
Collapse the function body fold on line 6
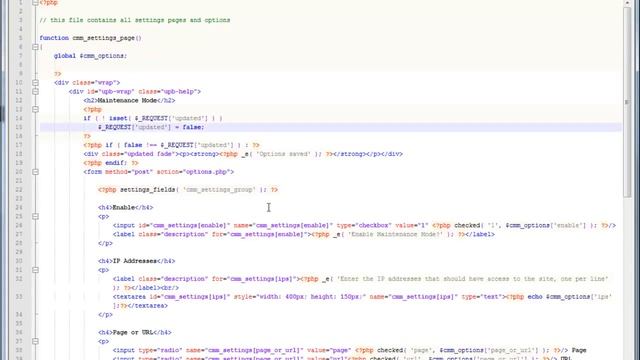[36, 47]
